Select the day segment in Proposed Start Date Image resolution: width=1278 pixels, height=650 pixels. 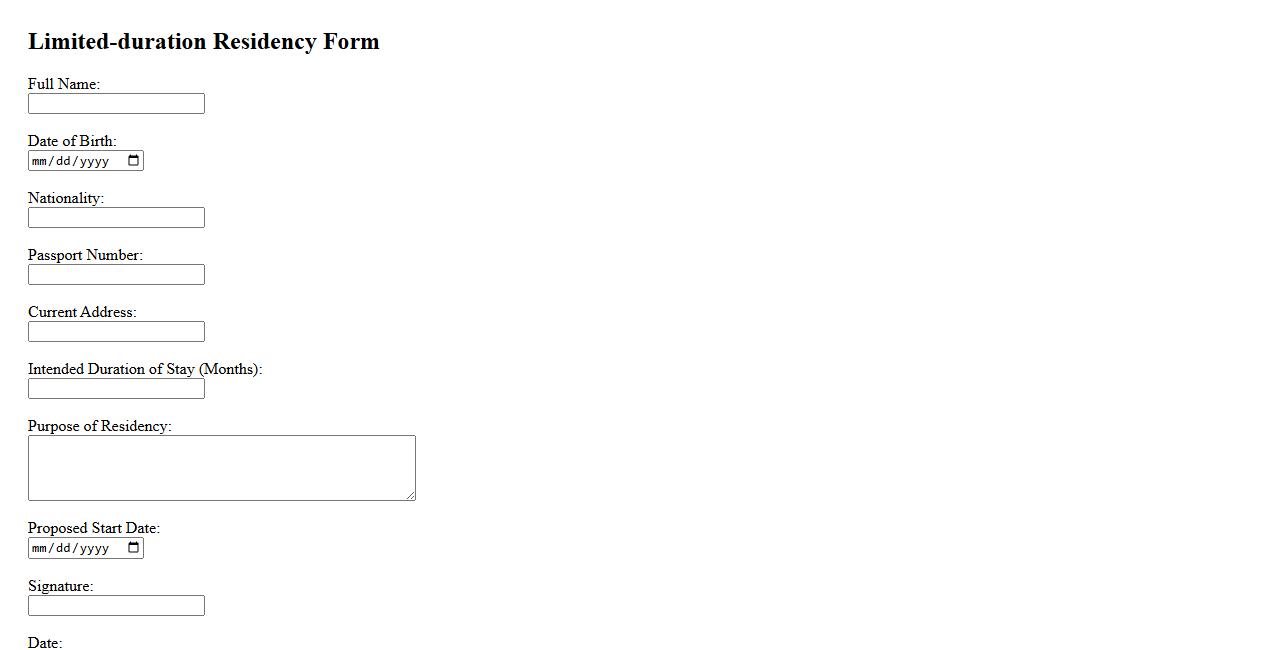tap(63, 548)
